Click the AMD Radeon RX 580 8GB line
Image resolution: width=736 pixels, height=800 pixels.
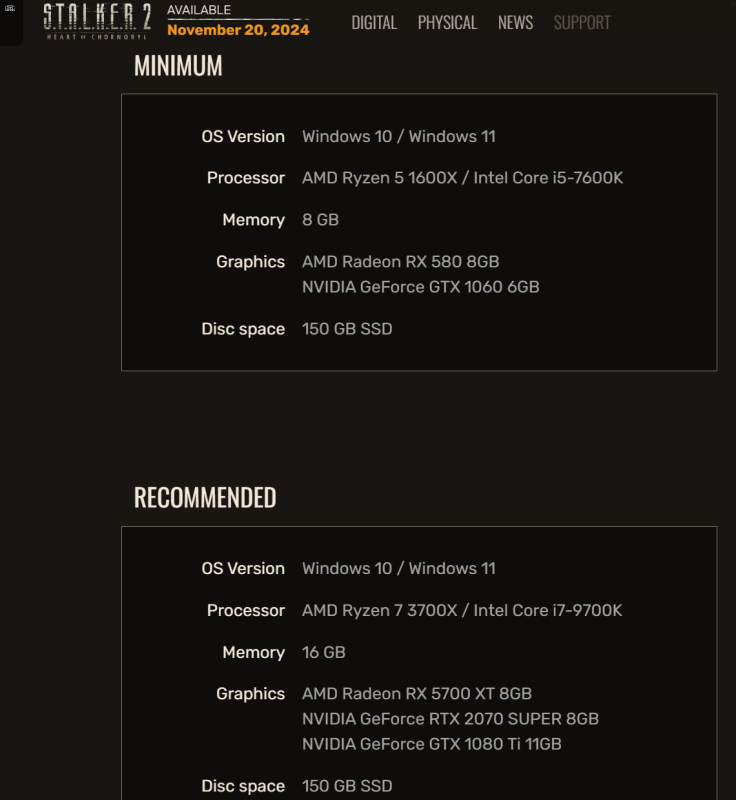(x=400, y=262)
